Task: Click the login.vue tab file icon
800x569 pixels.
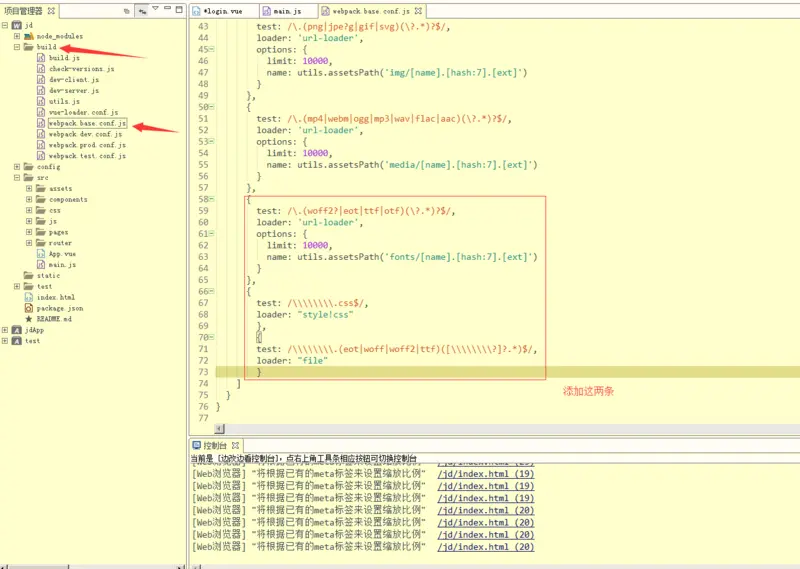Action: tap(196, 11)
